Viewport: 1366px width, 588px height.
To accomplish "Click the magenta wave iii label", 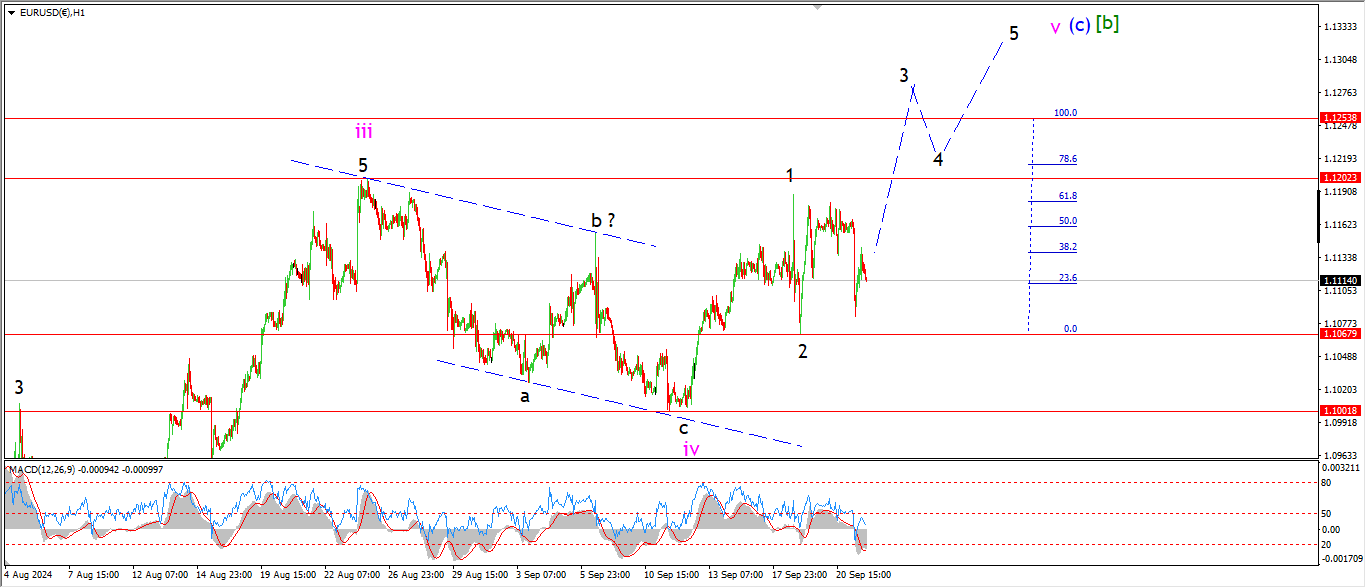I will point(363,131).
